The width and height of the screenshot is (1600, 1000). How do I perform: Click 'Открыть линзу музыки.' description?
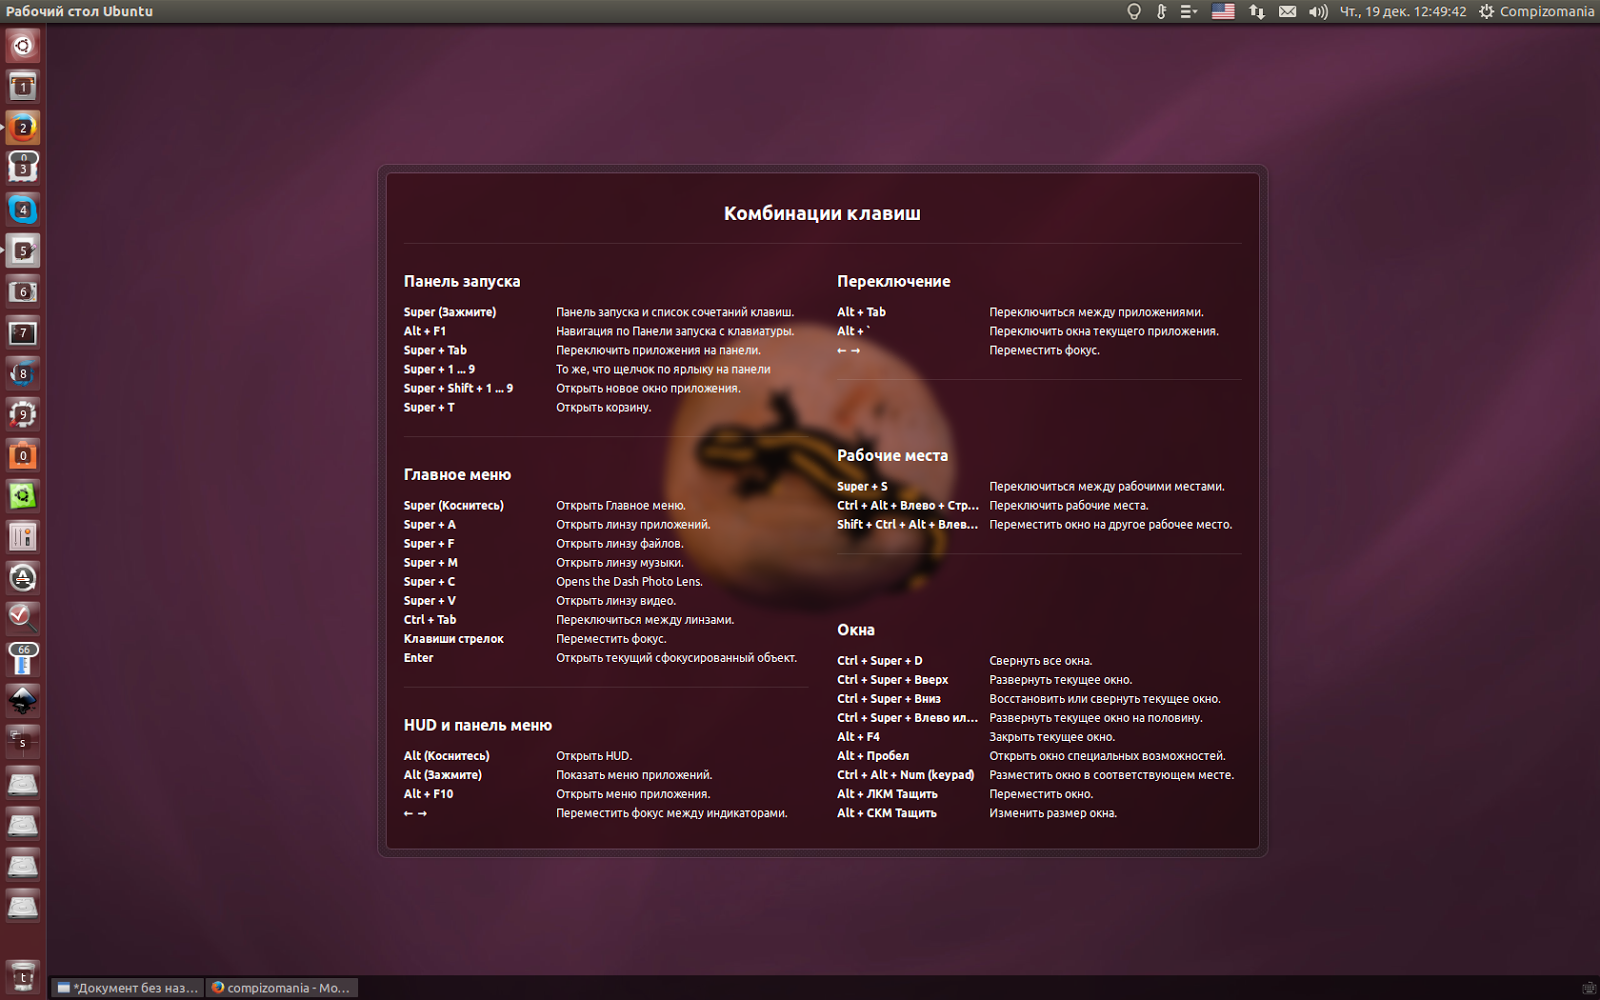(x=620, y=562)
